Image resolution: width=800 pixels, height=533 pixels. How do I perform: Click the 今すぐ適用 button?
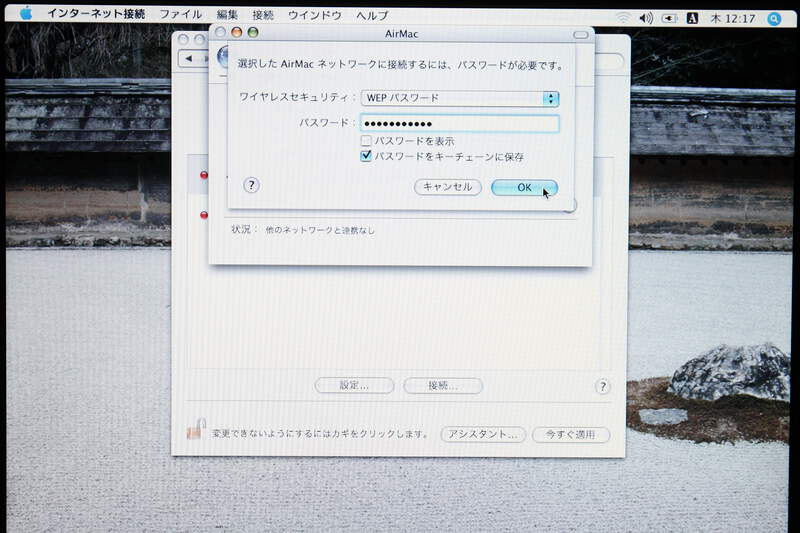point(570,435)
